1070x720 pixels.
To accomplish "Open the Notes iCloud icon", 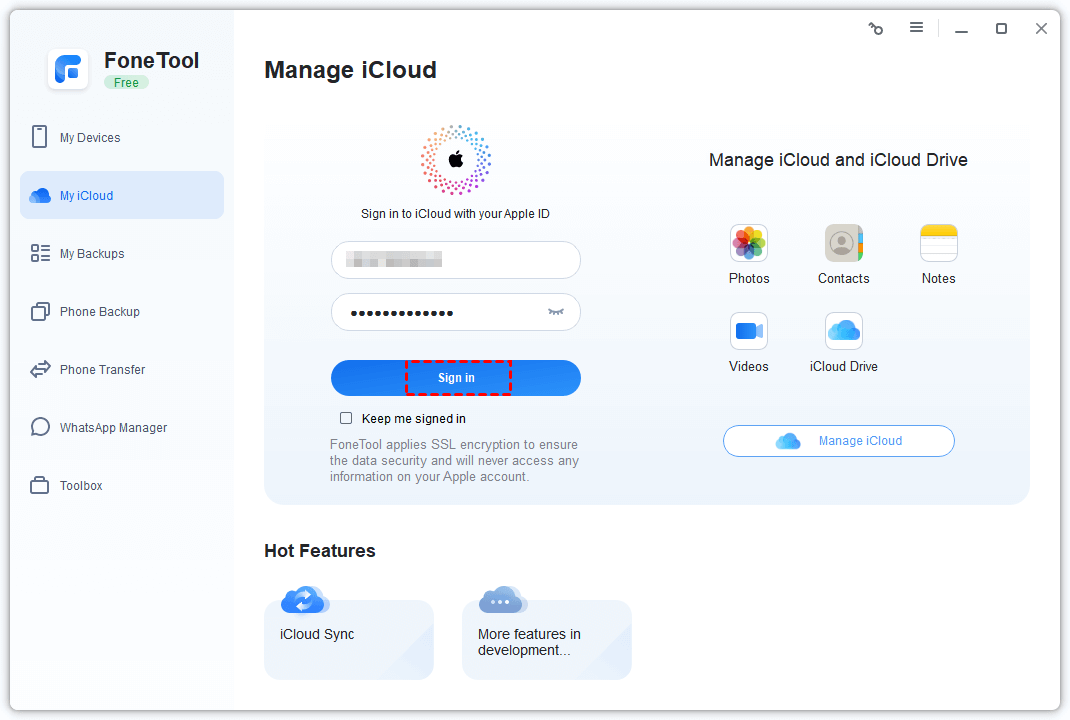I will (x=938, y=243).
